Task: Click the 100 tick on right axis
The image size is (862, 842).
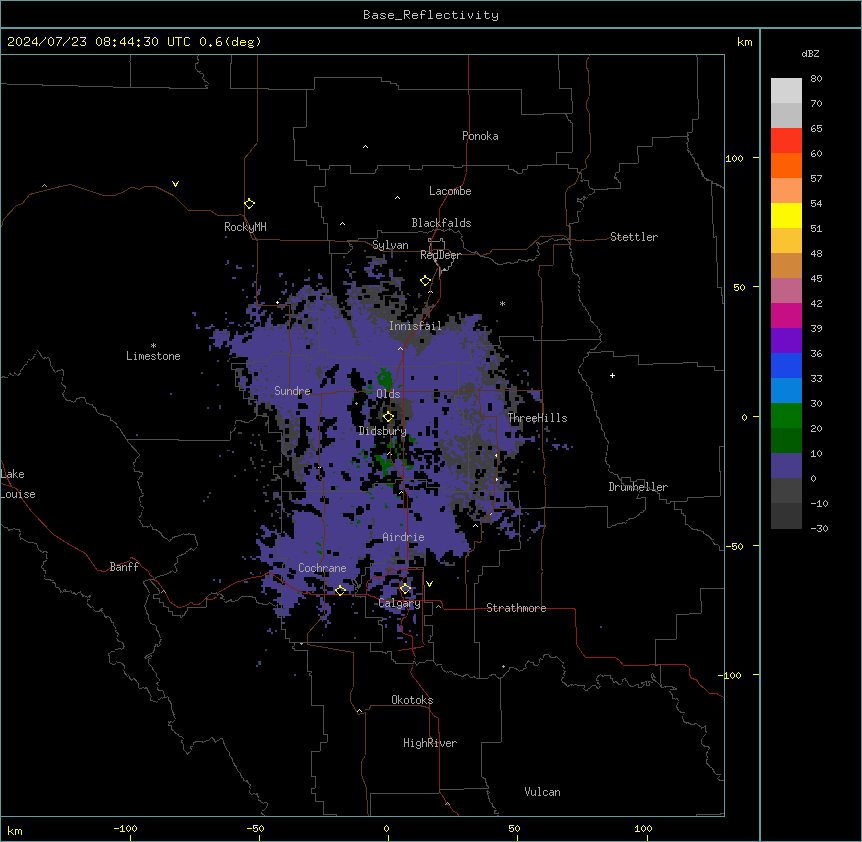Action: click(x=734, y=158)
